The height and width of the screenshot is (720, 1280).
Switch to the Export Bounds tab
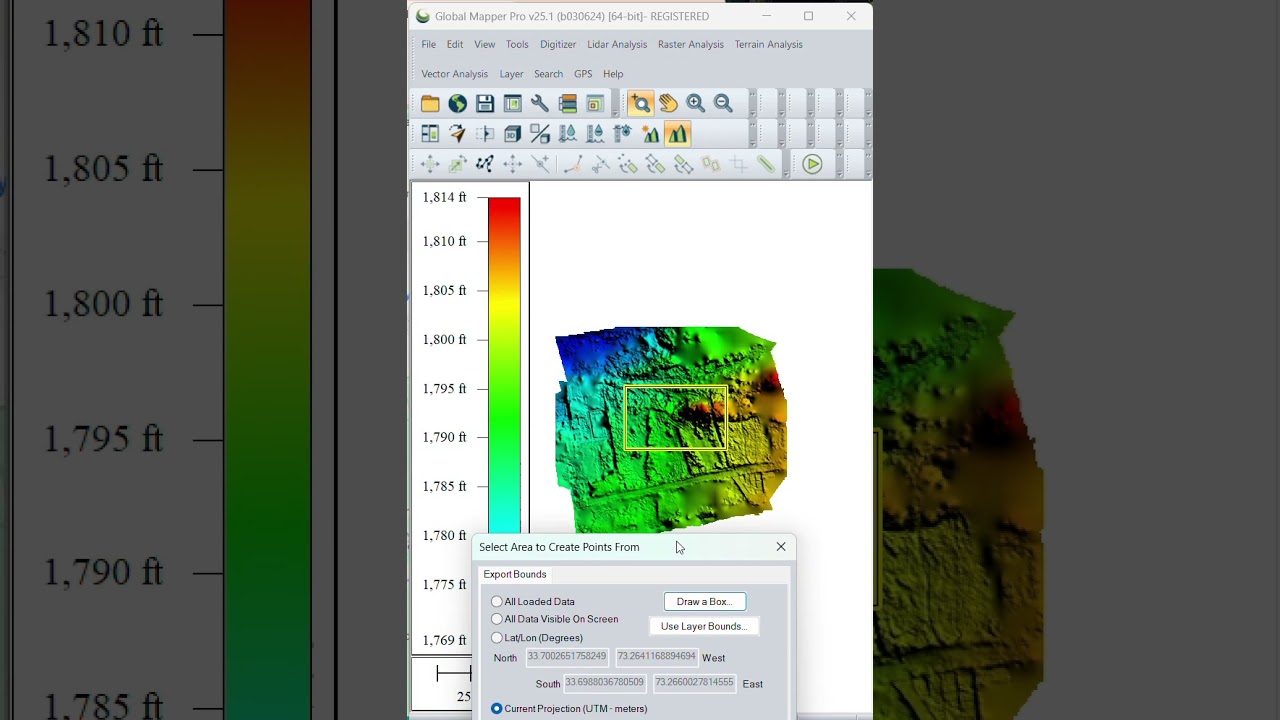515,574
